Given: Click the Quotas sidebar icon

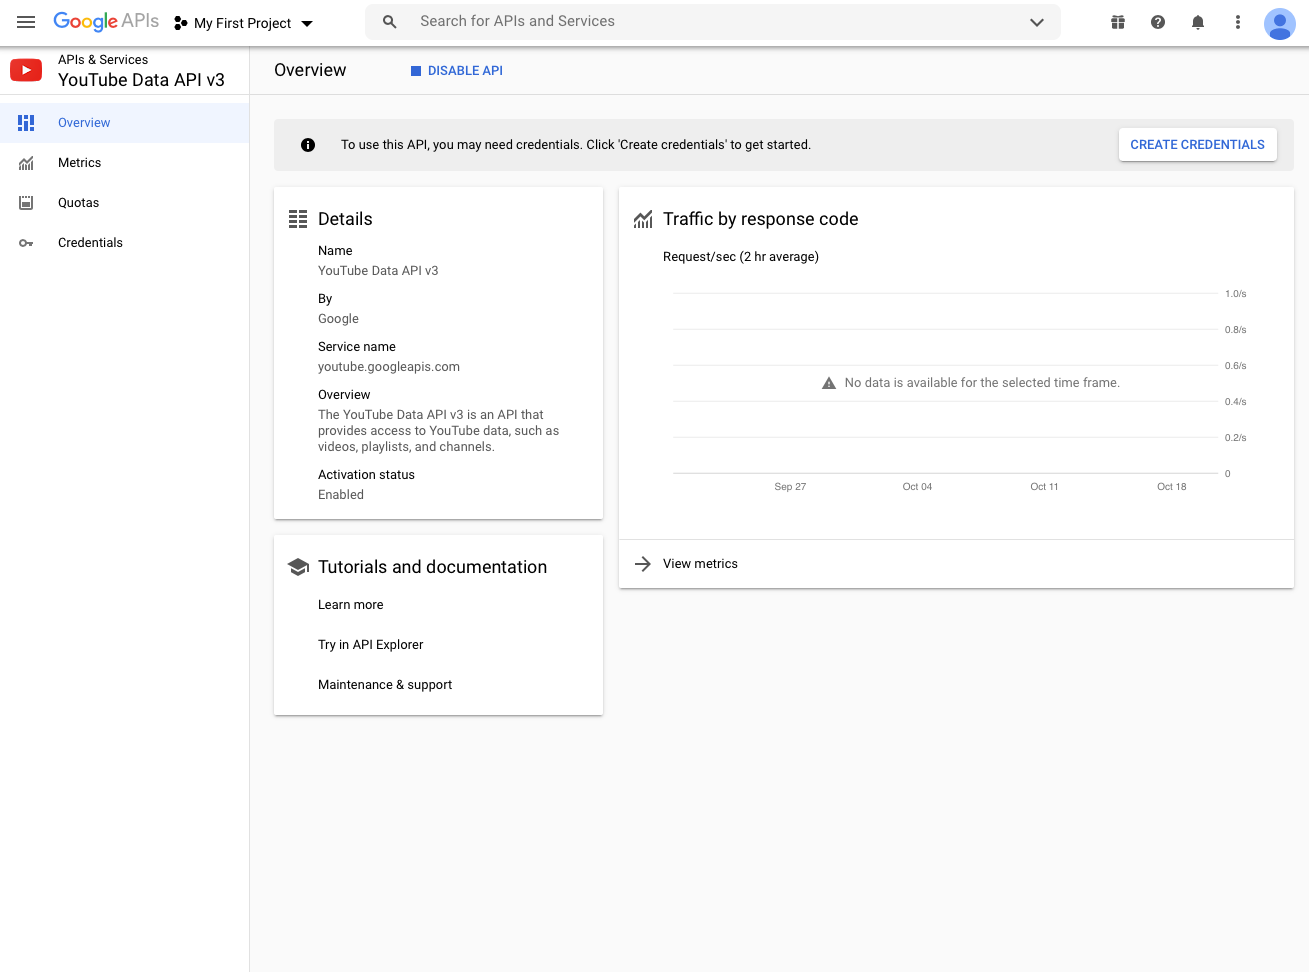Looking at the screenshot, I should (x=26, y=203).
